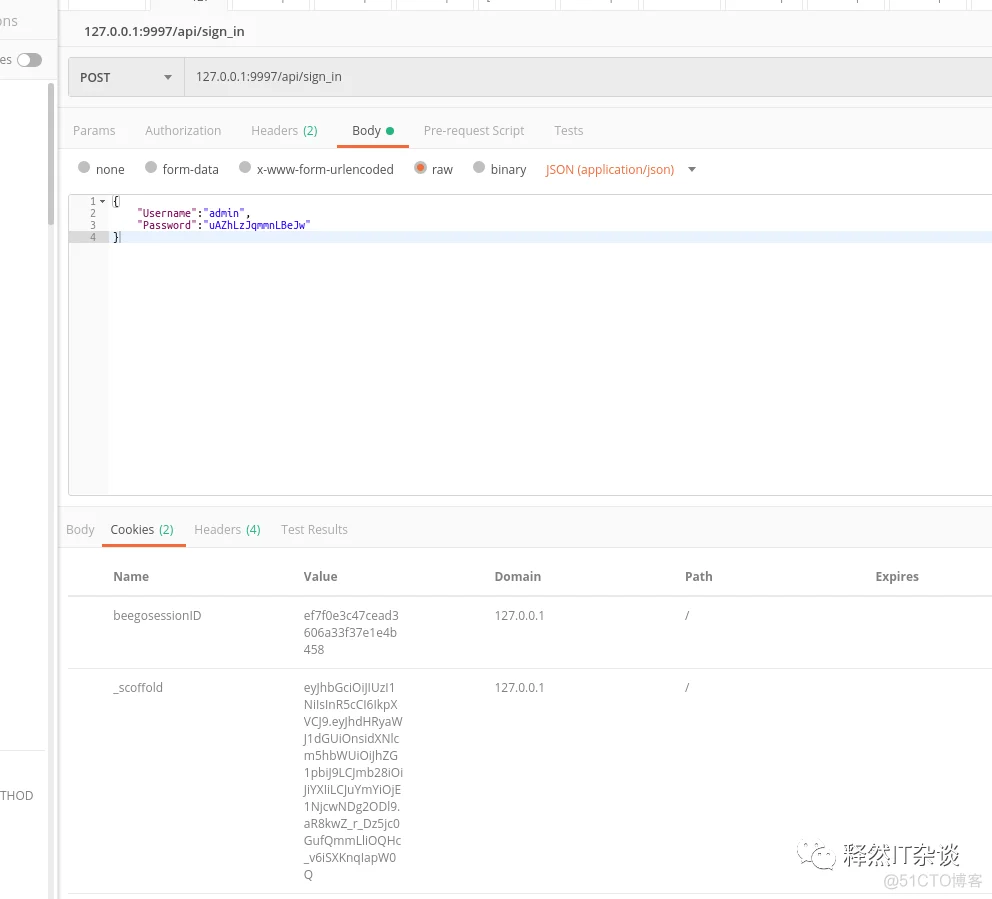Screen dimensions: 992x899
Task: Click the request title 127.0.0.1:9997/api/sign_in
Action: click(164, 32)
